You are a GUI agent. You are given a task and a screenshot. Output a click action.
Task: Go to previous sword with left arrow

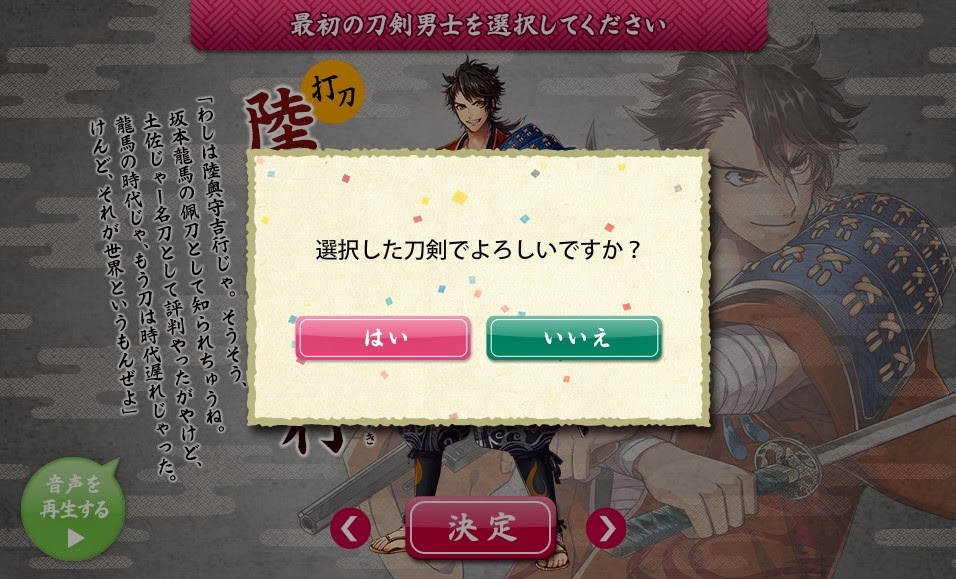pos(350,528)
